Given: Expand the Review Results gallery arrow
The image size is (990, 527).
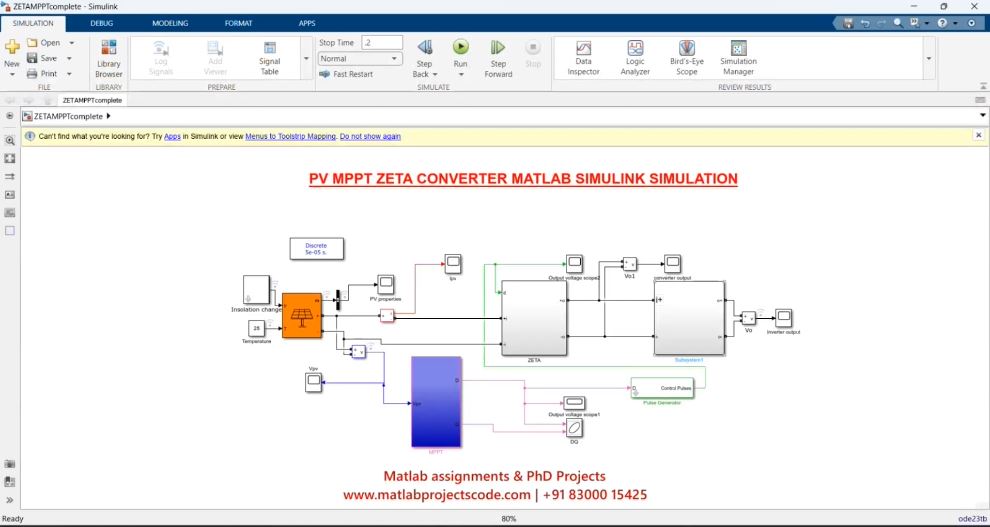Looking at the screenshot, I should tap(929, 59).
